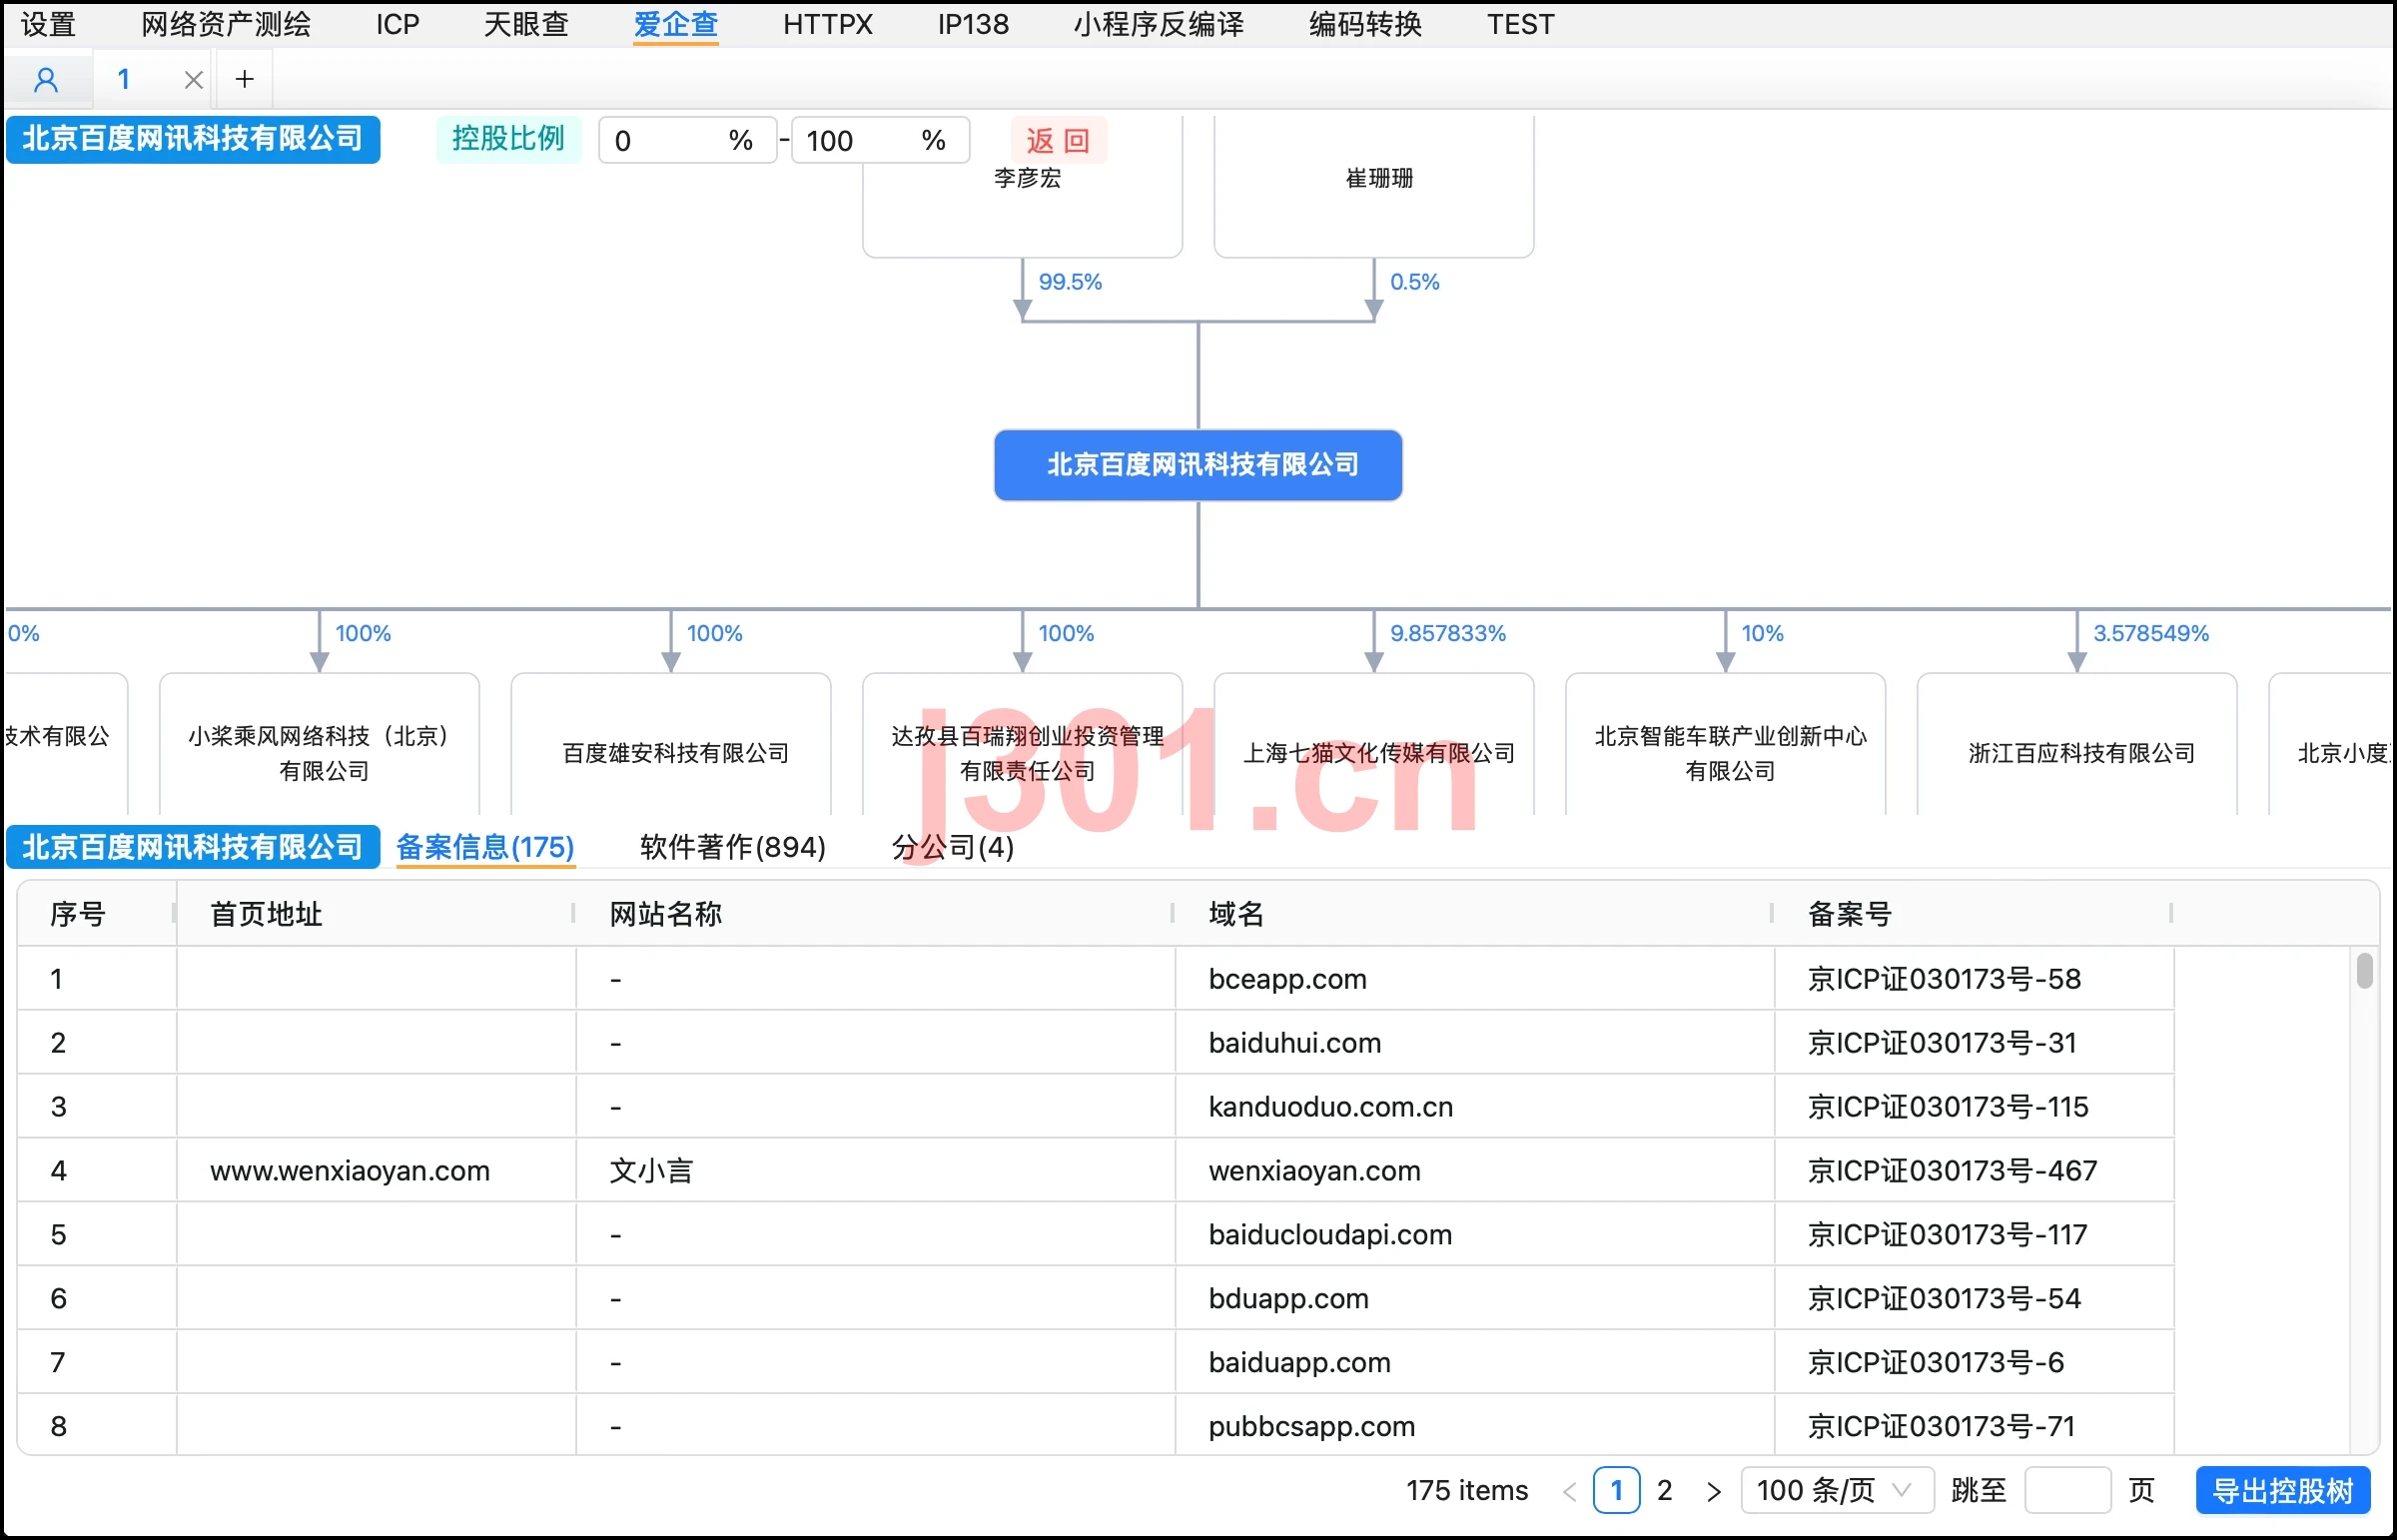Switch to 分公司(4) tab
2397x1540 pixels.
point(953,848)
